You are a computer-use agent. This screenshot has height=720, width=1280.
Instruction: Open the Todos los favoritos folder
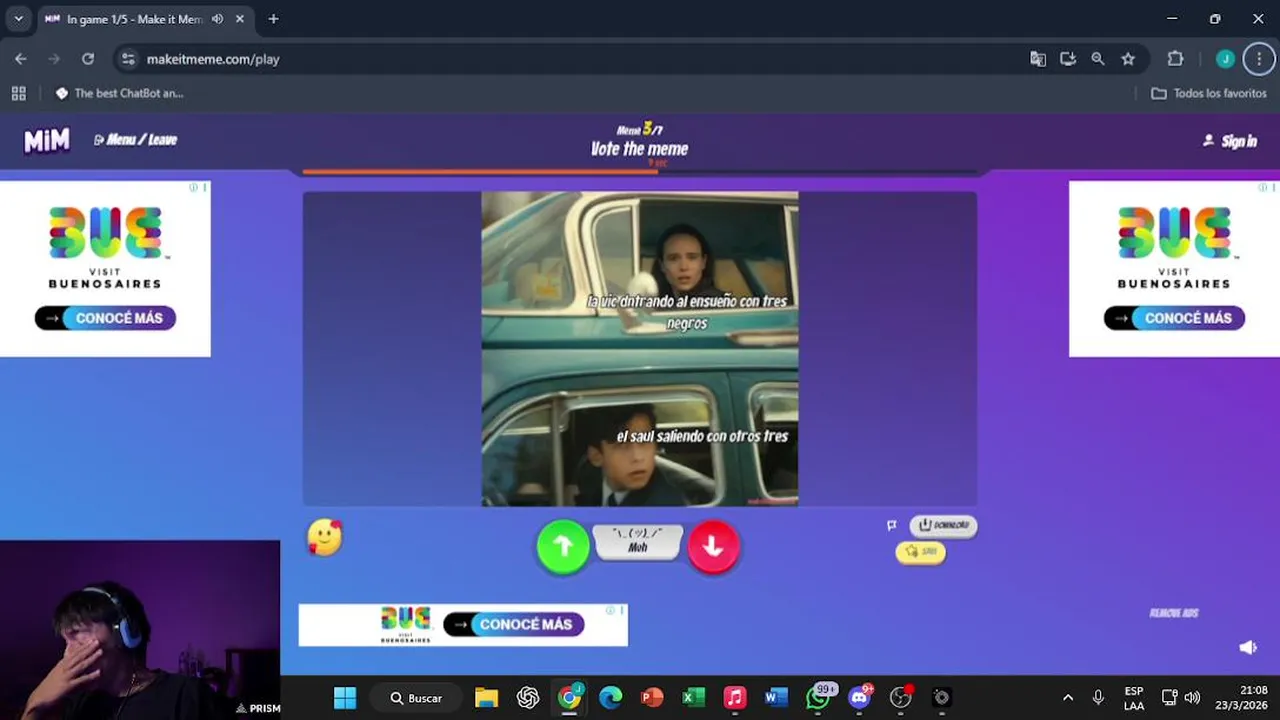tap(1209, 93)
